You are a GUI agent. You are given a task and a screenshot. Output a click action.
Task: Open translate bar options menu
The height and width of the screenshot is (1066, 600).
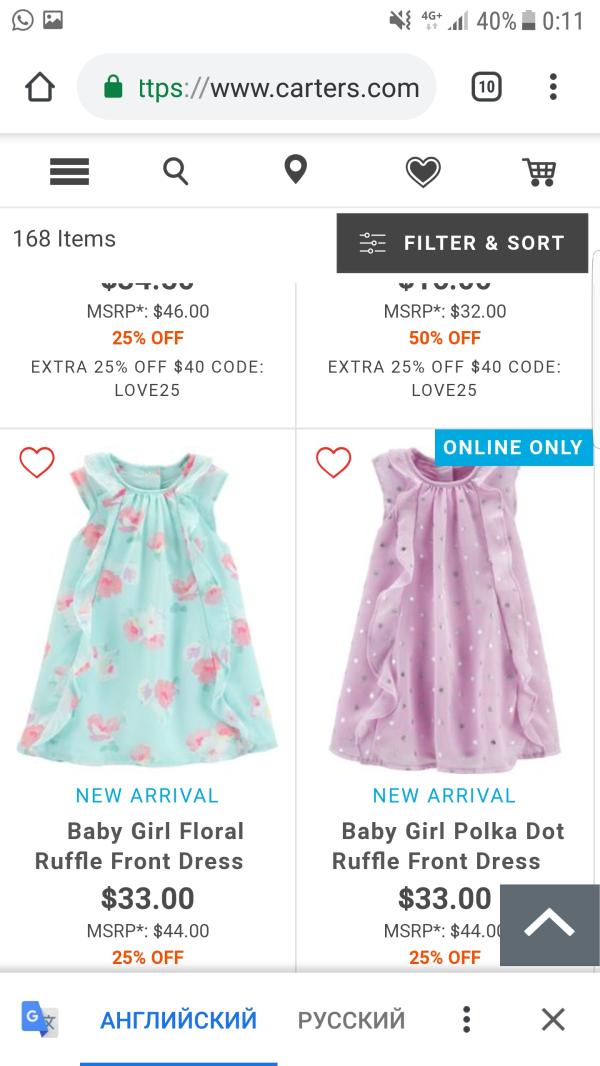(x=466, y=1019)
